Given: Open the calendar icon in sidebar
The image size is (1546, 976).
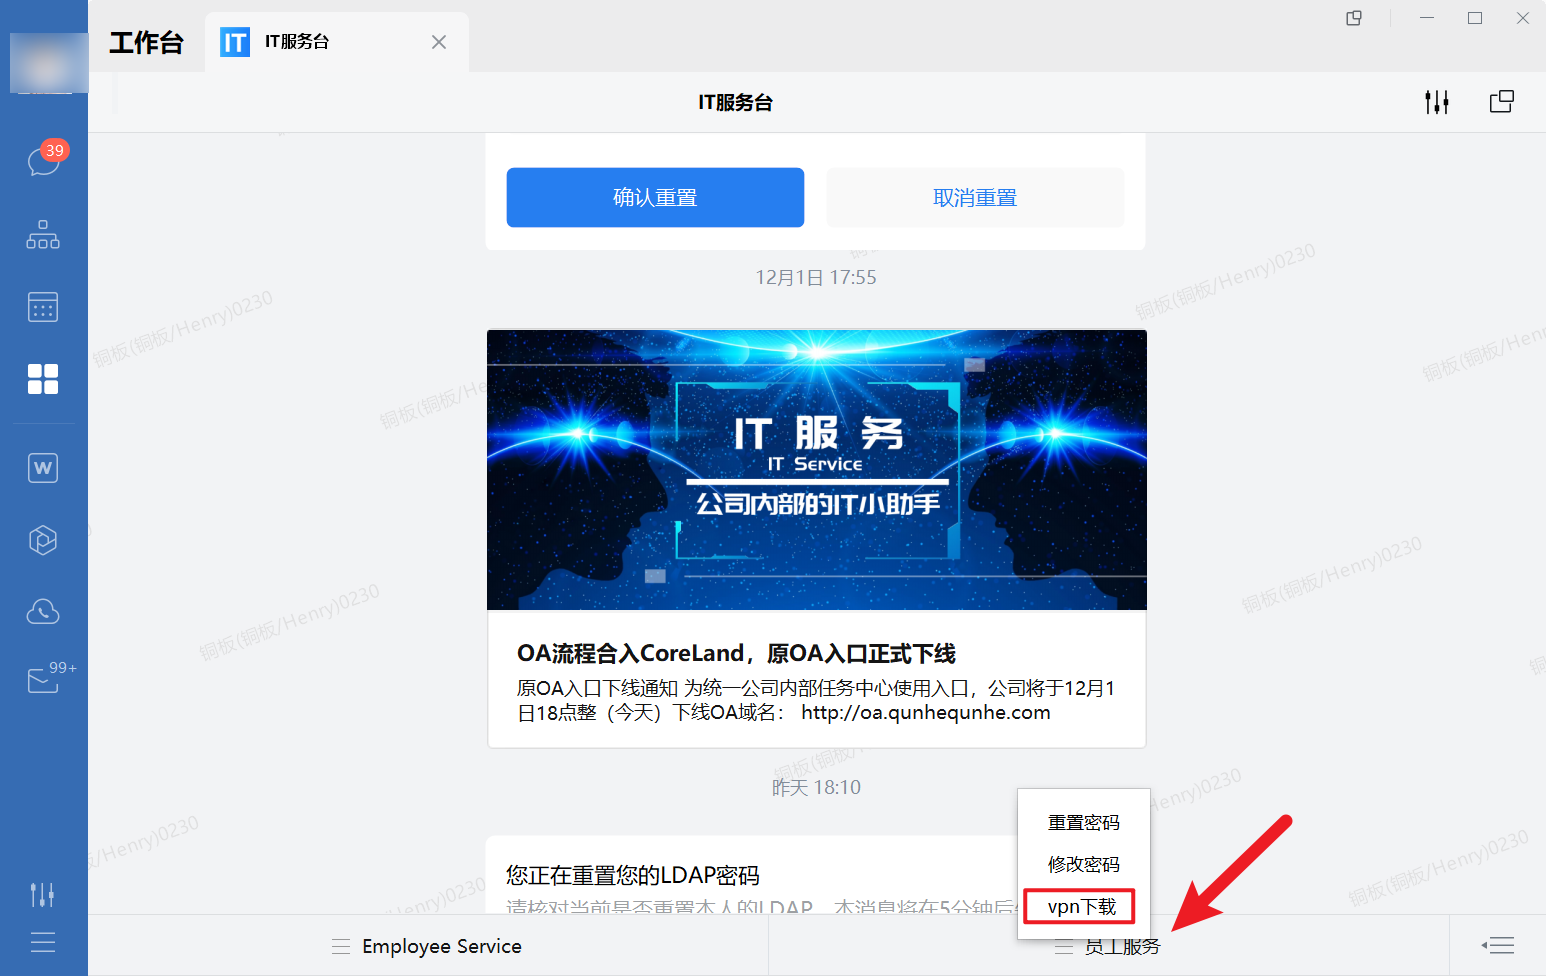Looking at the screenshot, I should (x=43, y=307).
